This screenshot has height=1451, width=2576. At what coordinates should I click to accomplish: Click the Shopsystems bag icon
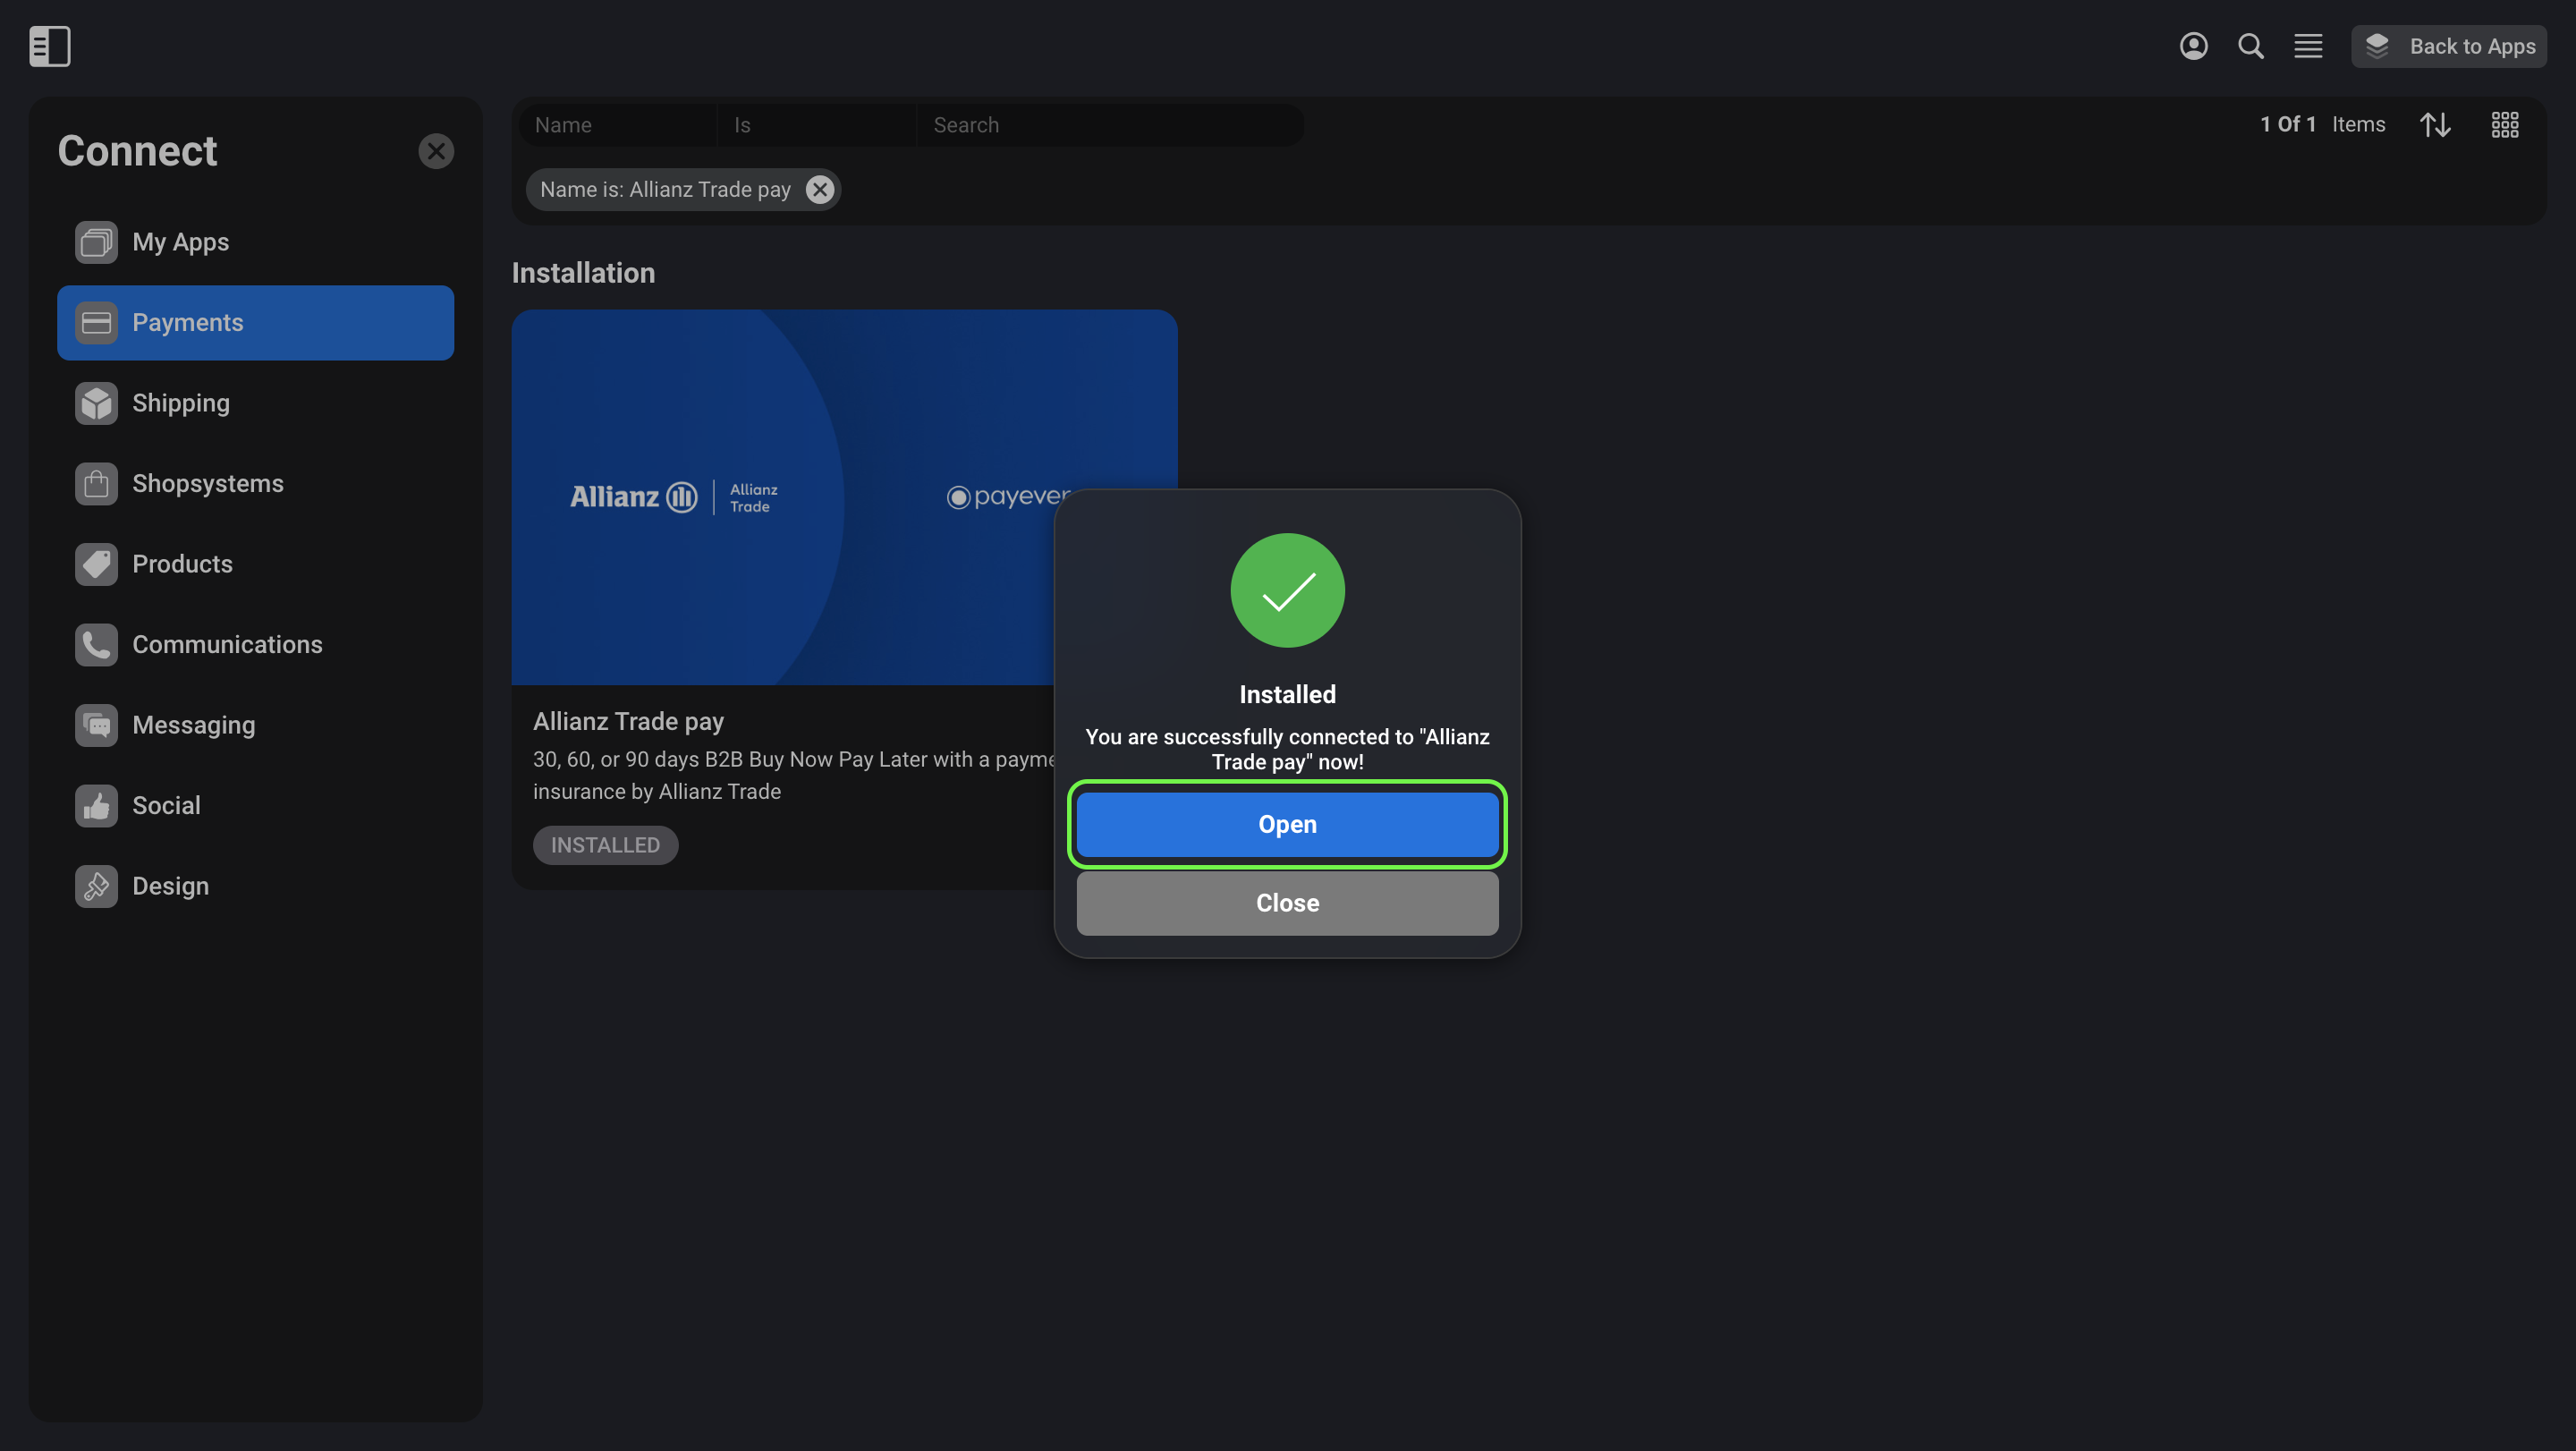click(x=96, y=484)
